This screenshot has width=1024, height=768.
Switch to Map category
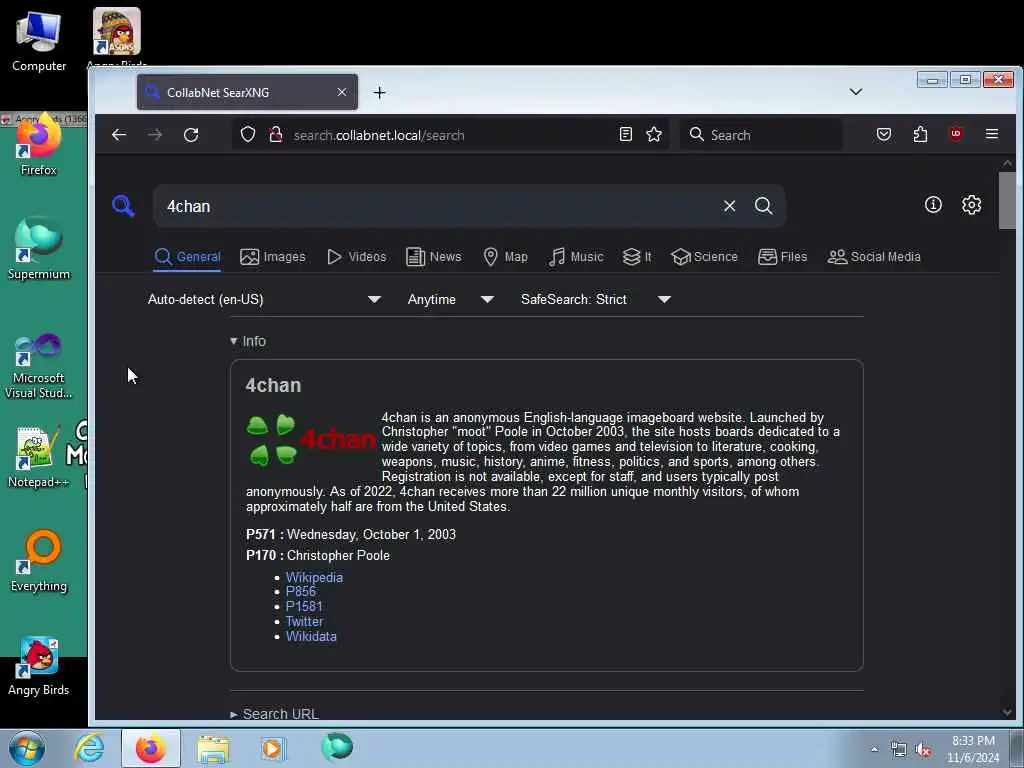pyautogui.click(x=505, y=257)
